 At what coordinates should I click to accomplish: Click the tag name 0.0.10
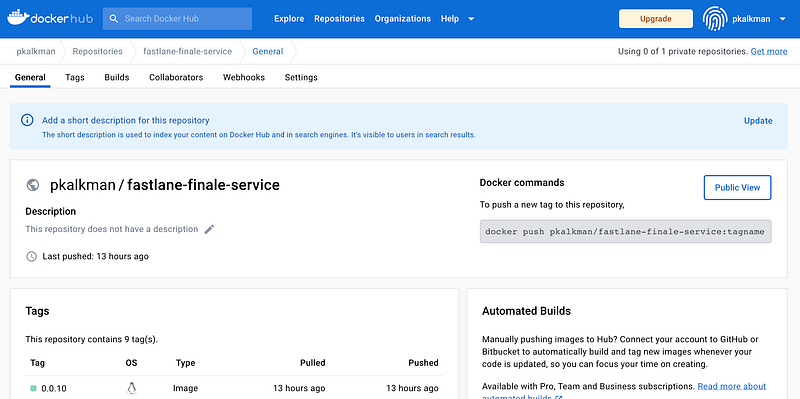point(54,388)
